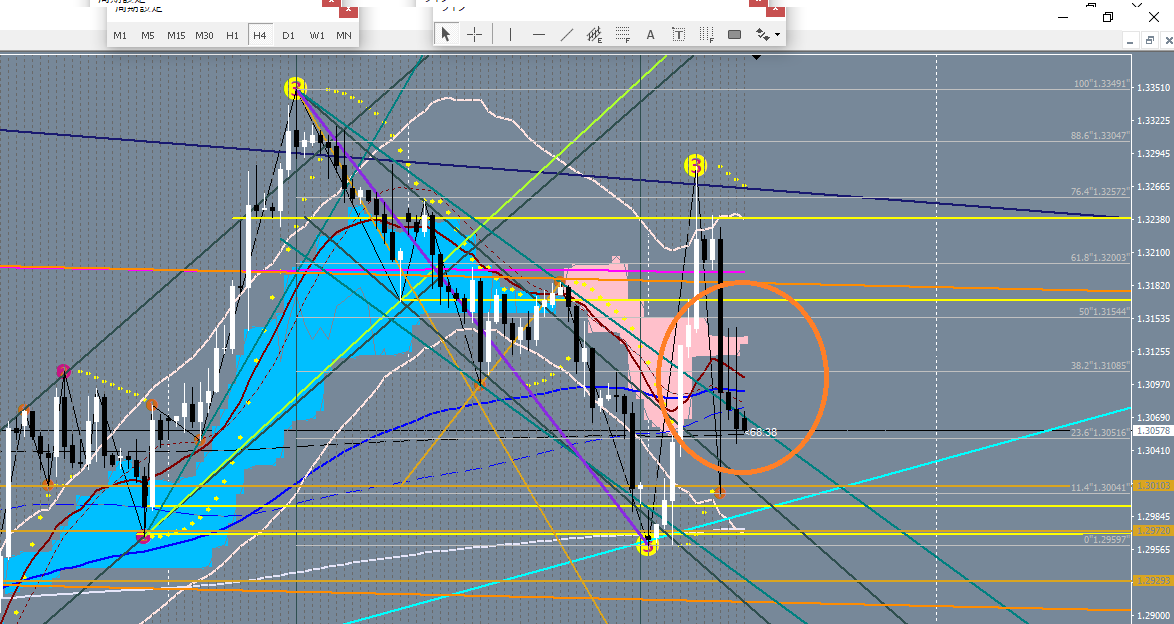This screenshot has width=1174, height=624.
Task: Choose the vertical line drawing tool
Action: (510, 34)
